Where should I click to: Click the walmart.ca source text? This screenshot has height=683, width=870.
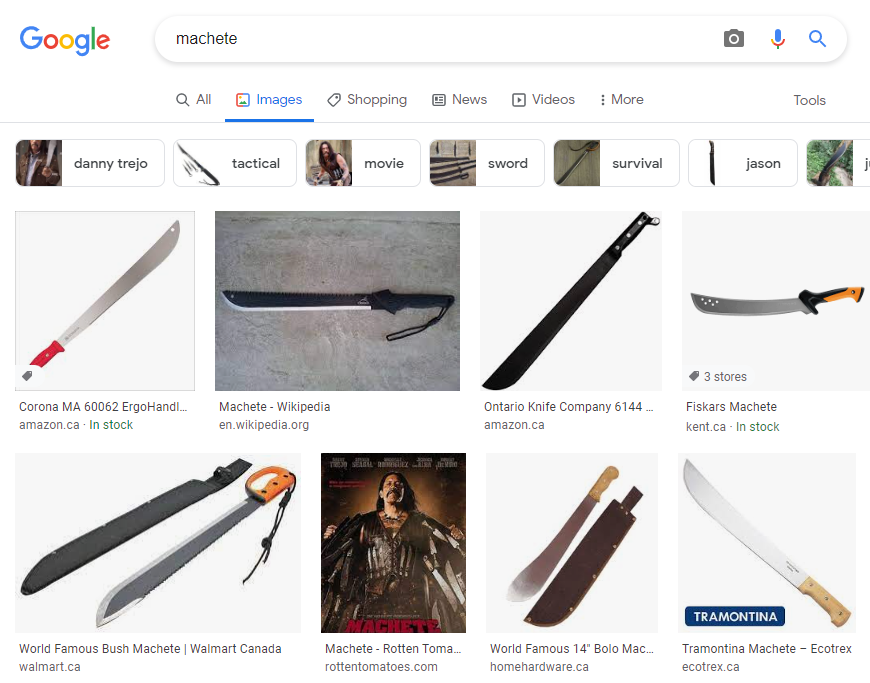tap(50, 667)
